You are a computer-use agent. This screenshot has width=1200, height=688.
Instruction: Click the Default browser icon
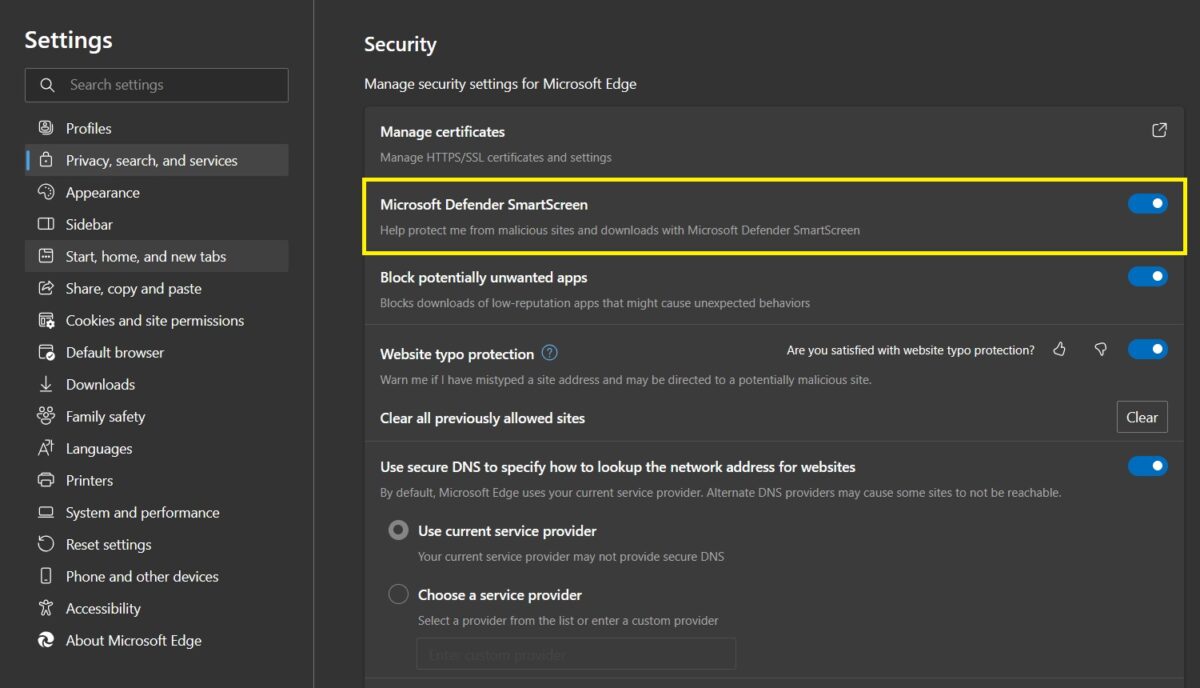(x=46, y=352)
